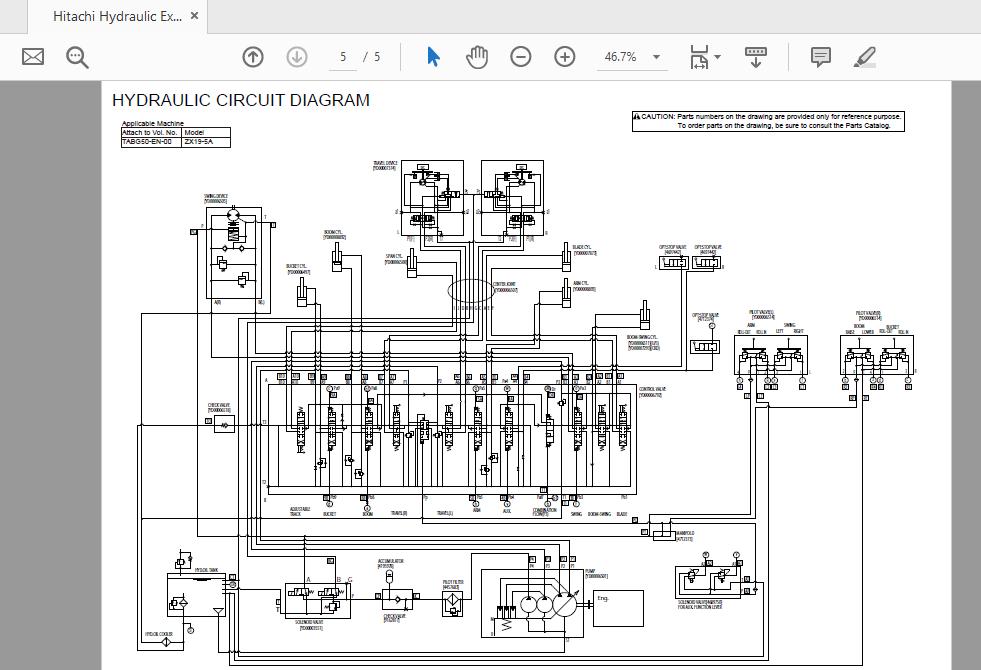Screen dimensions: 981x670
Task: Advance to the next page with the down arrow
Action: tap(297, 57)
